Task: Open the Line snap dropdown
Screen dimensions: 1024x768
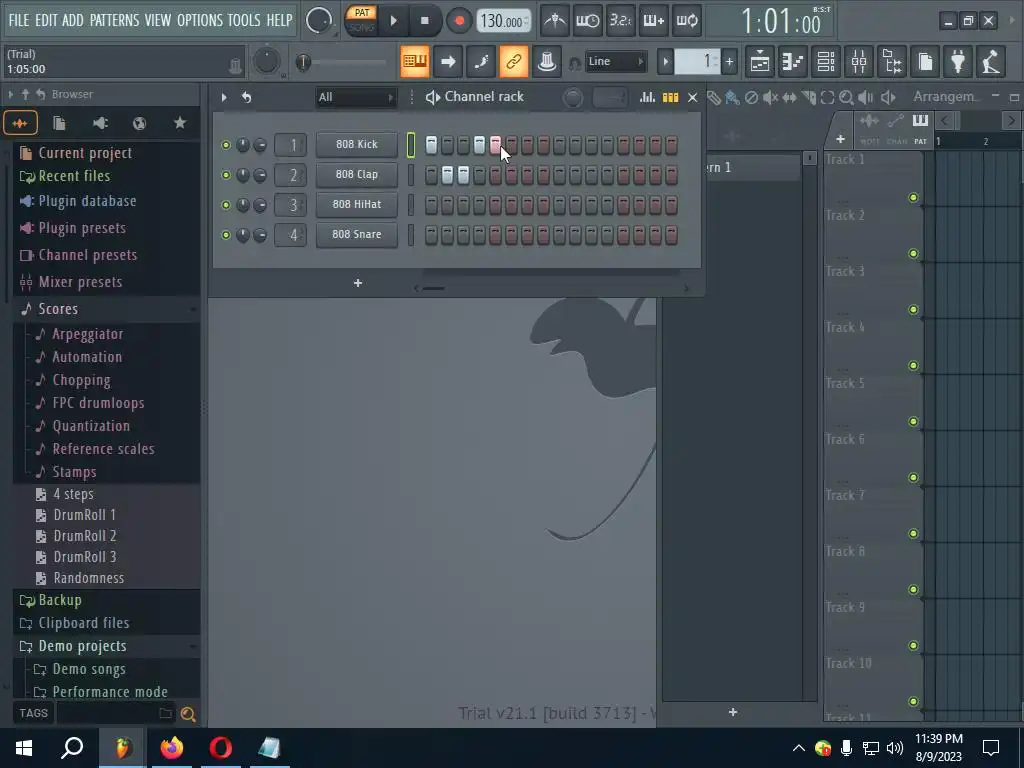Action: [x=615, y=61]
